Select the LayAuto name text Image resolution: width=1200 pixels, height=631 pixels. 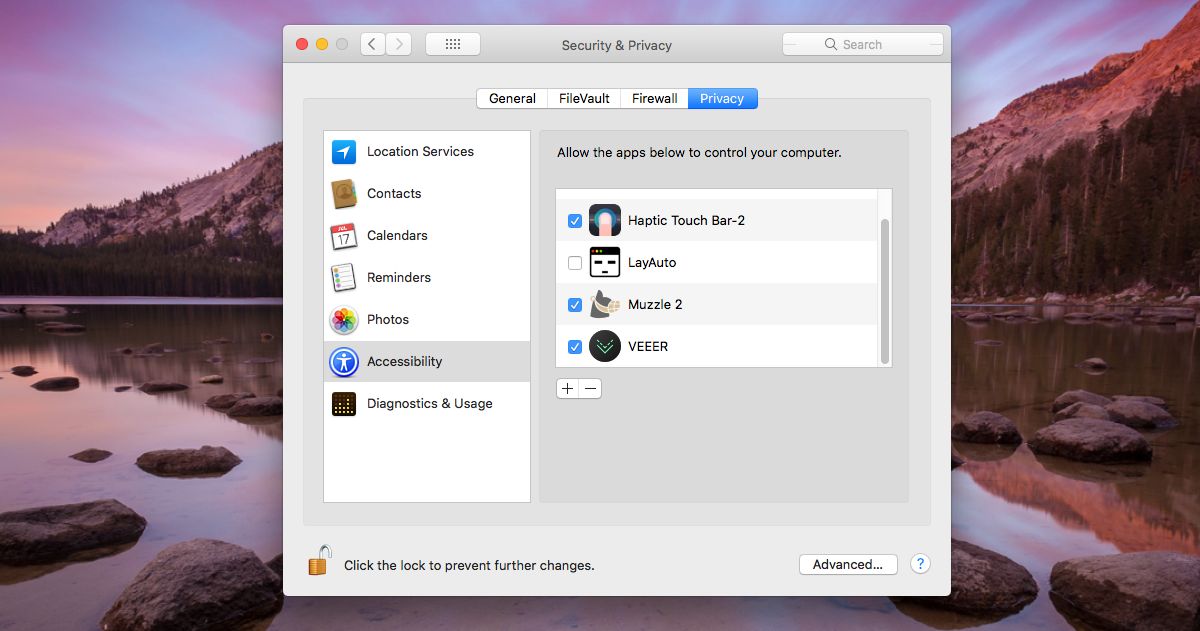pos(652,263)
